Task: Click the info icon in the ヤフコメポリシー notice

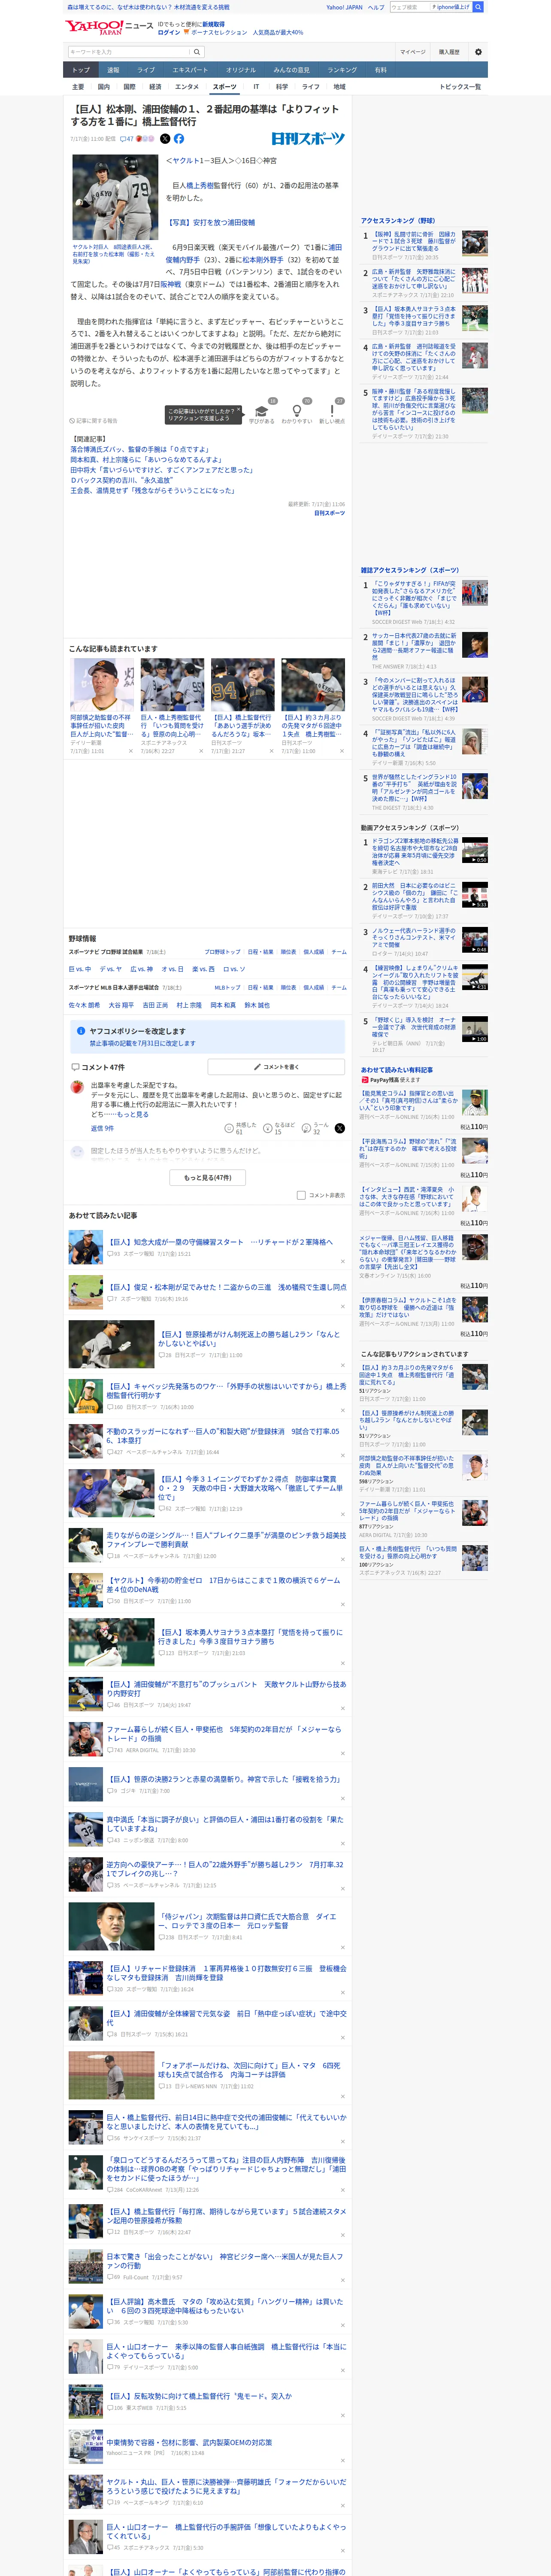Action: 81,1031
